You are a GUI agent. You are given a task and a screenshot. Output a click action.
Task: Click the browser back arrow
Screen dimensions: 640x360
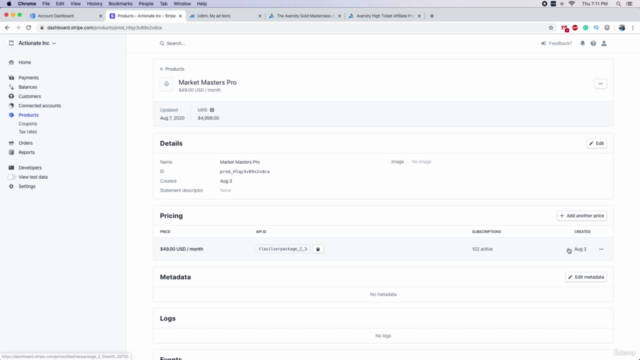pos(7,28)
